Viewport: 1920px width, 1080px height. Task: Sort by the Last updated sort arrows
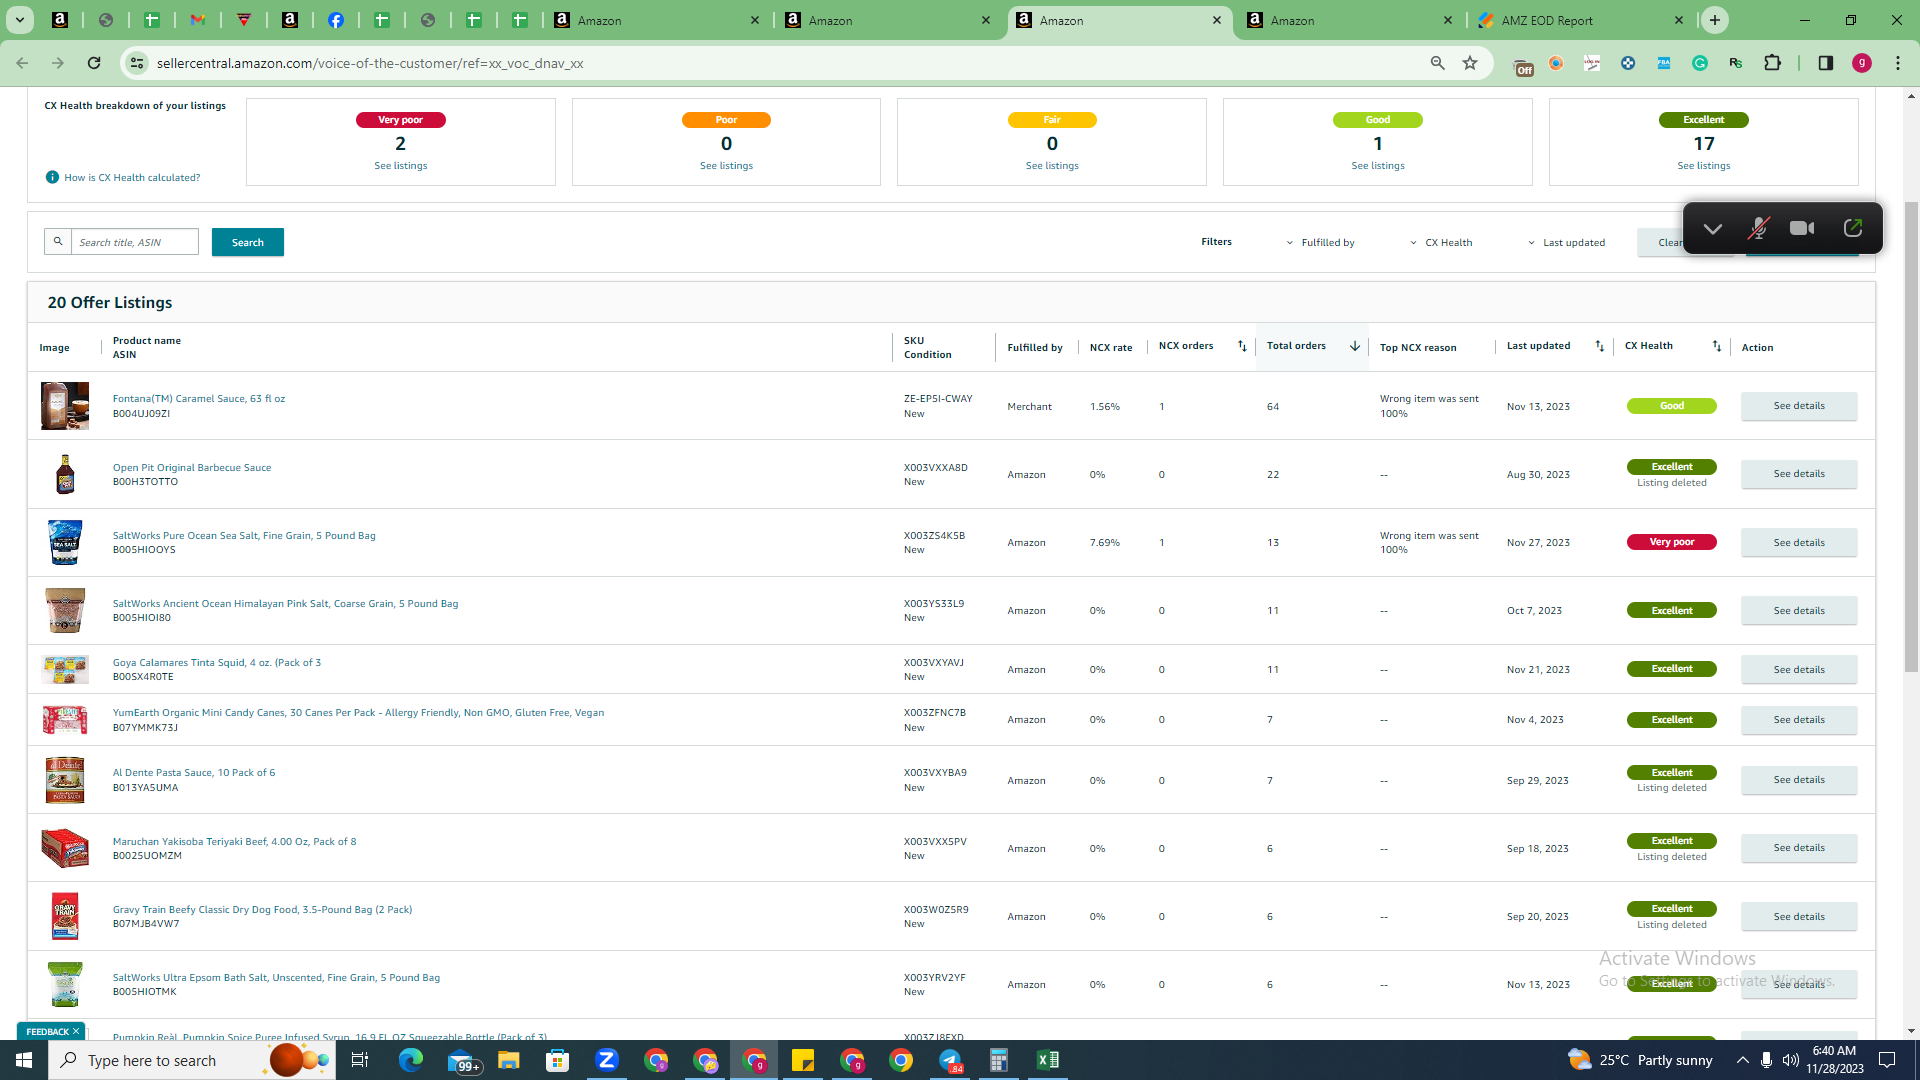1599,346
